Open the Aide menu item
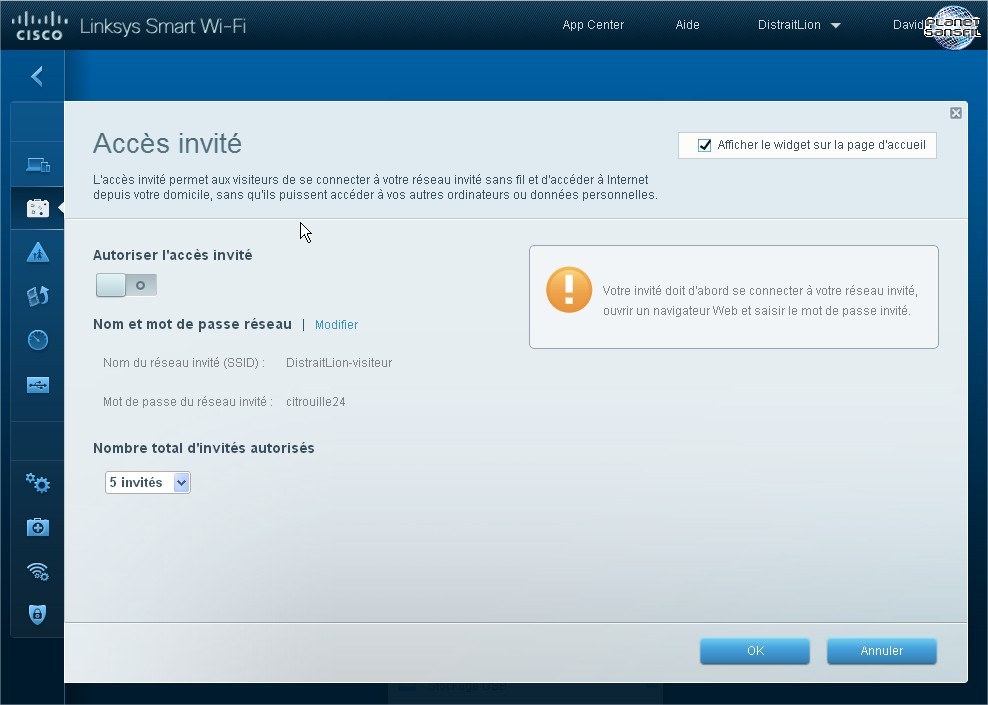This screenshot has height=705, width=988. (687, 25)
